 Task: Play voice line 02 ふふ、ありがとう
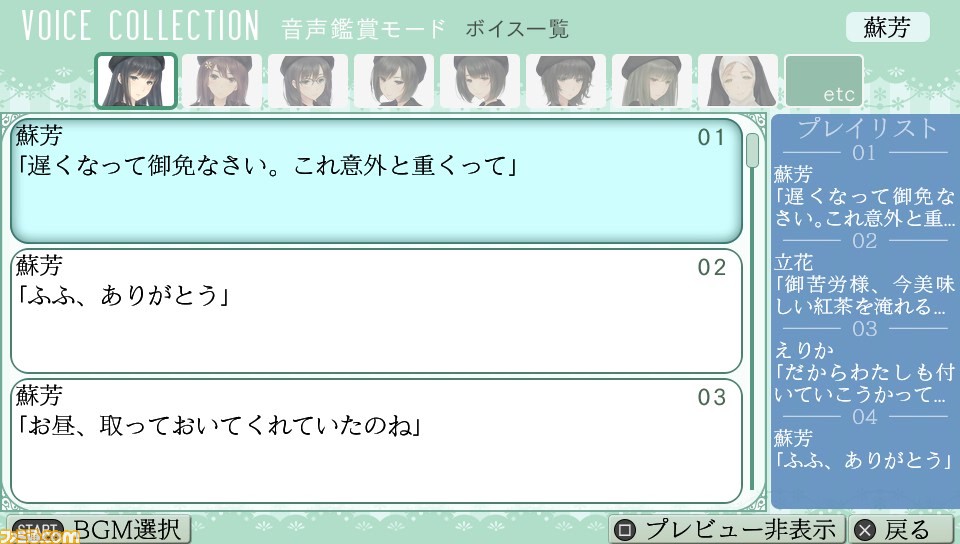pyautogui.click(x=377, y=311)
